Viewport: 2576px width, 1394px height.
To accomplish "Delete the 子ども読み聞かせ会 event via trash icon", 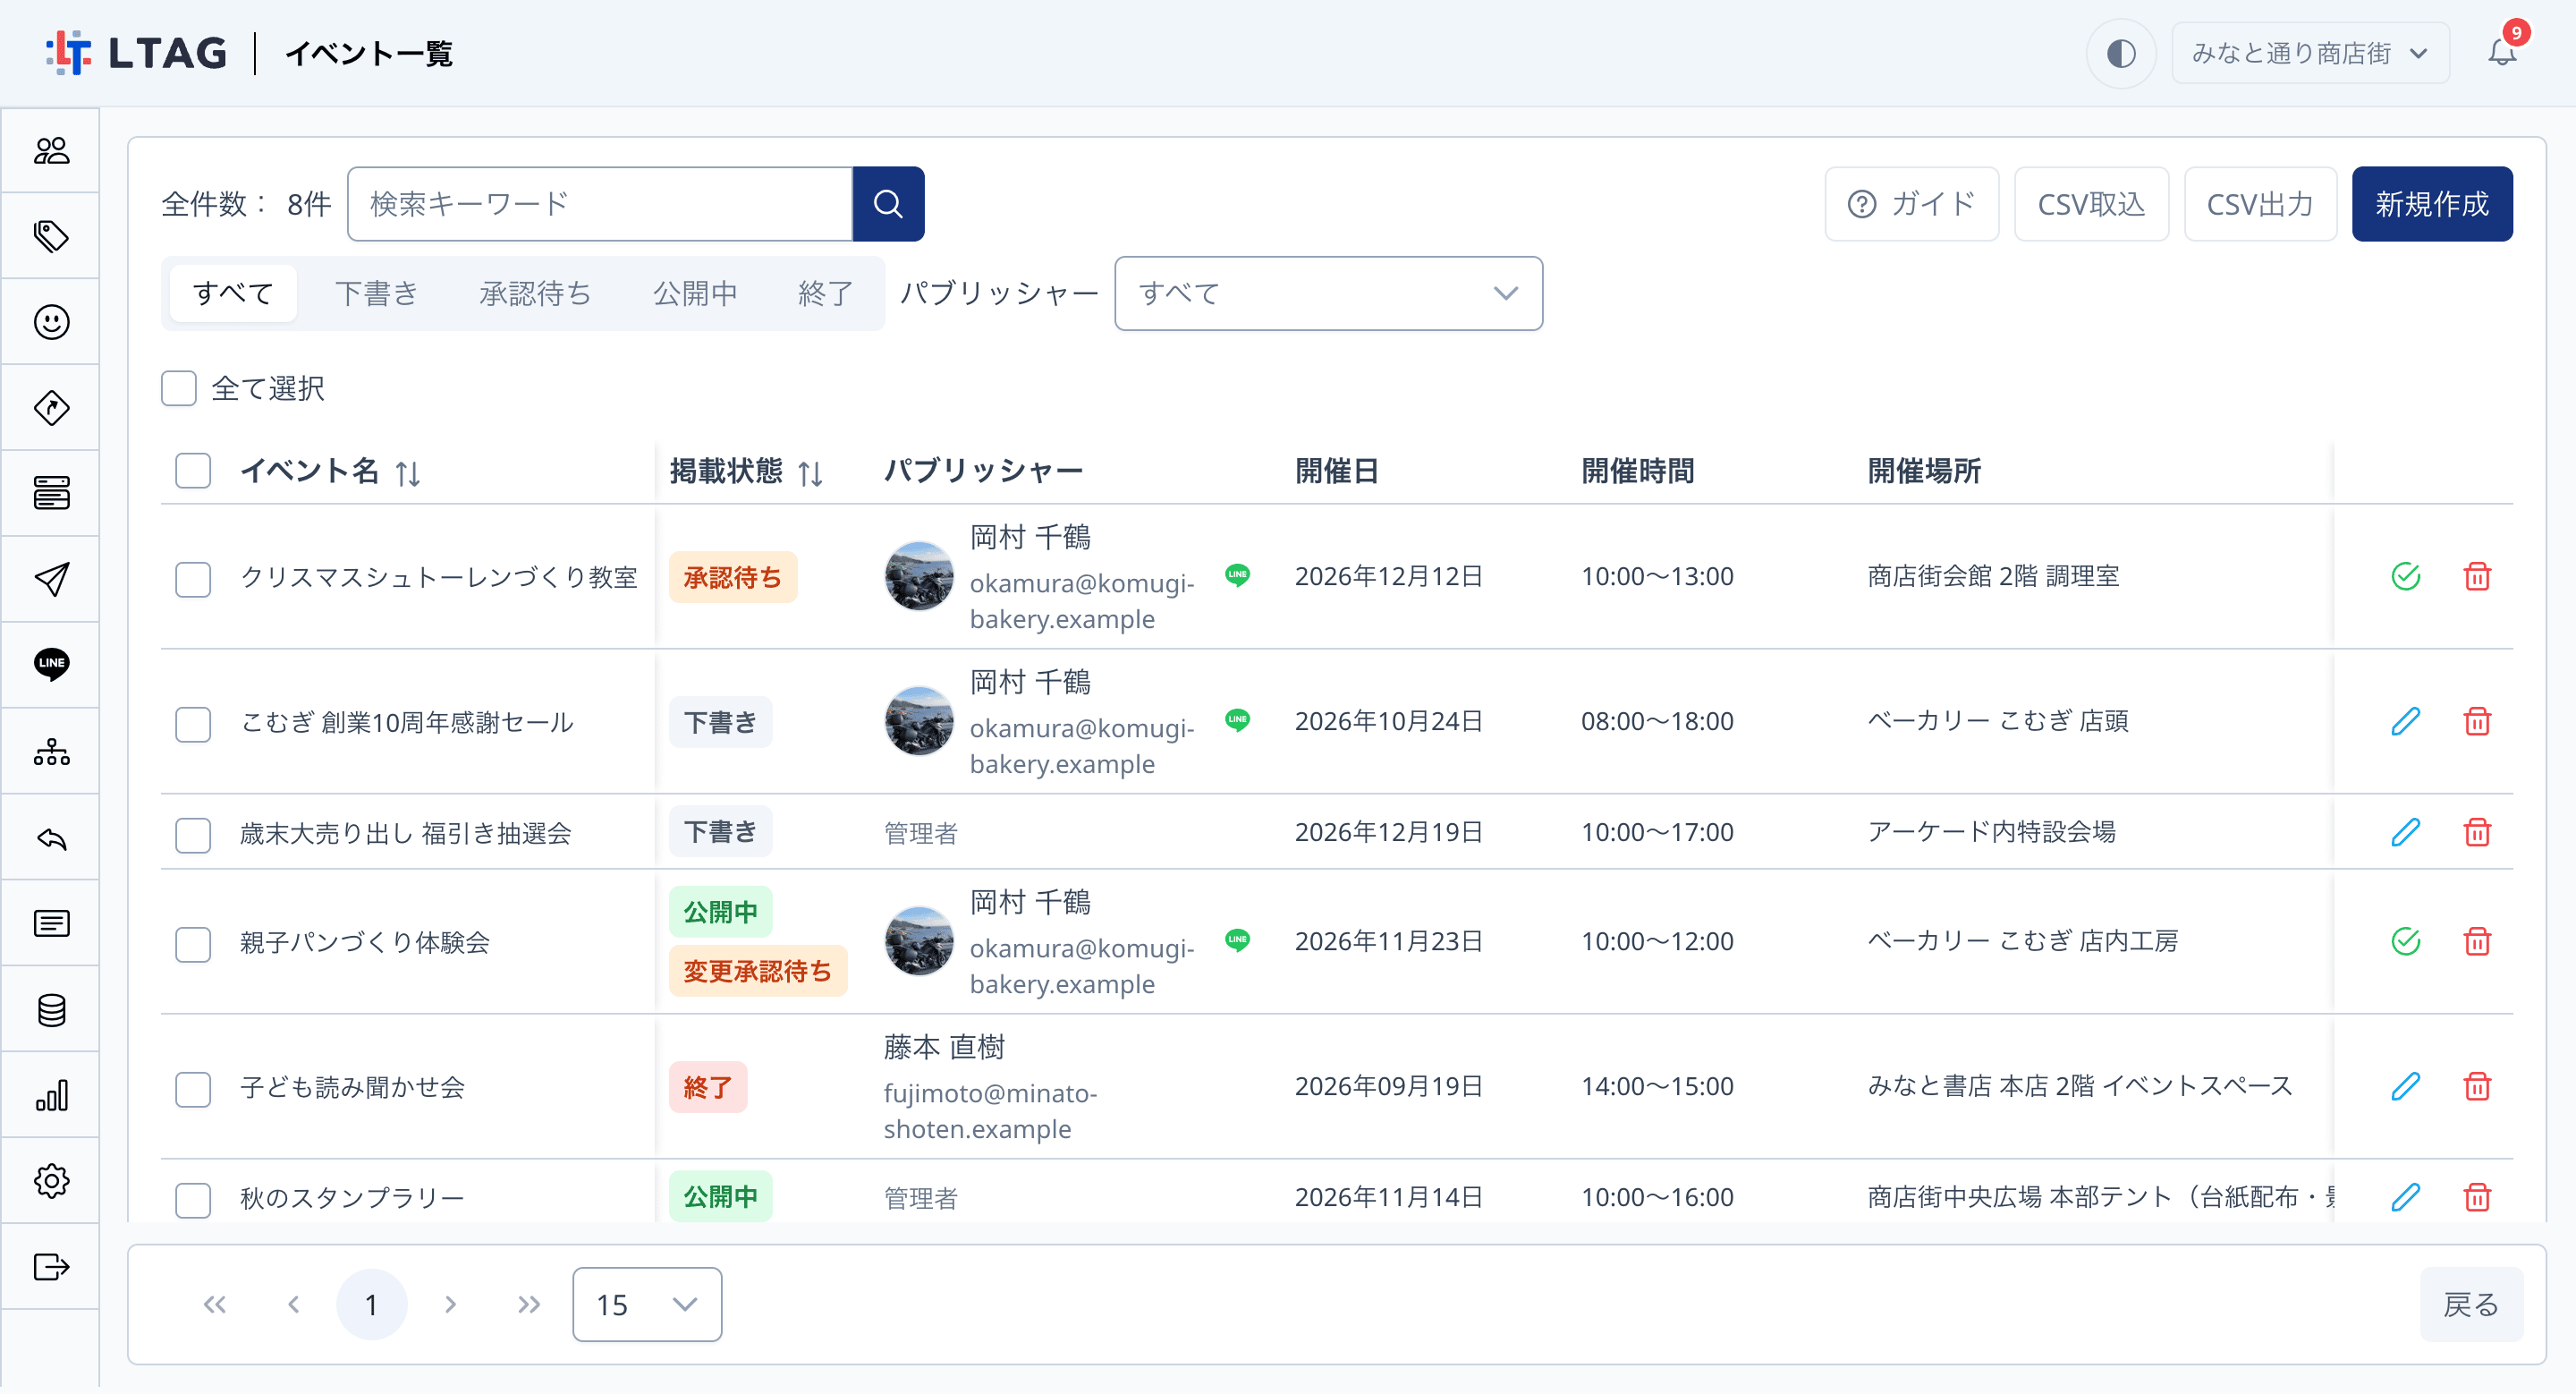I will pos(2477,1087).
